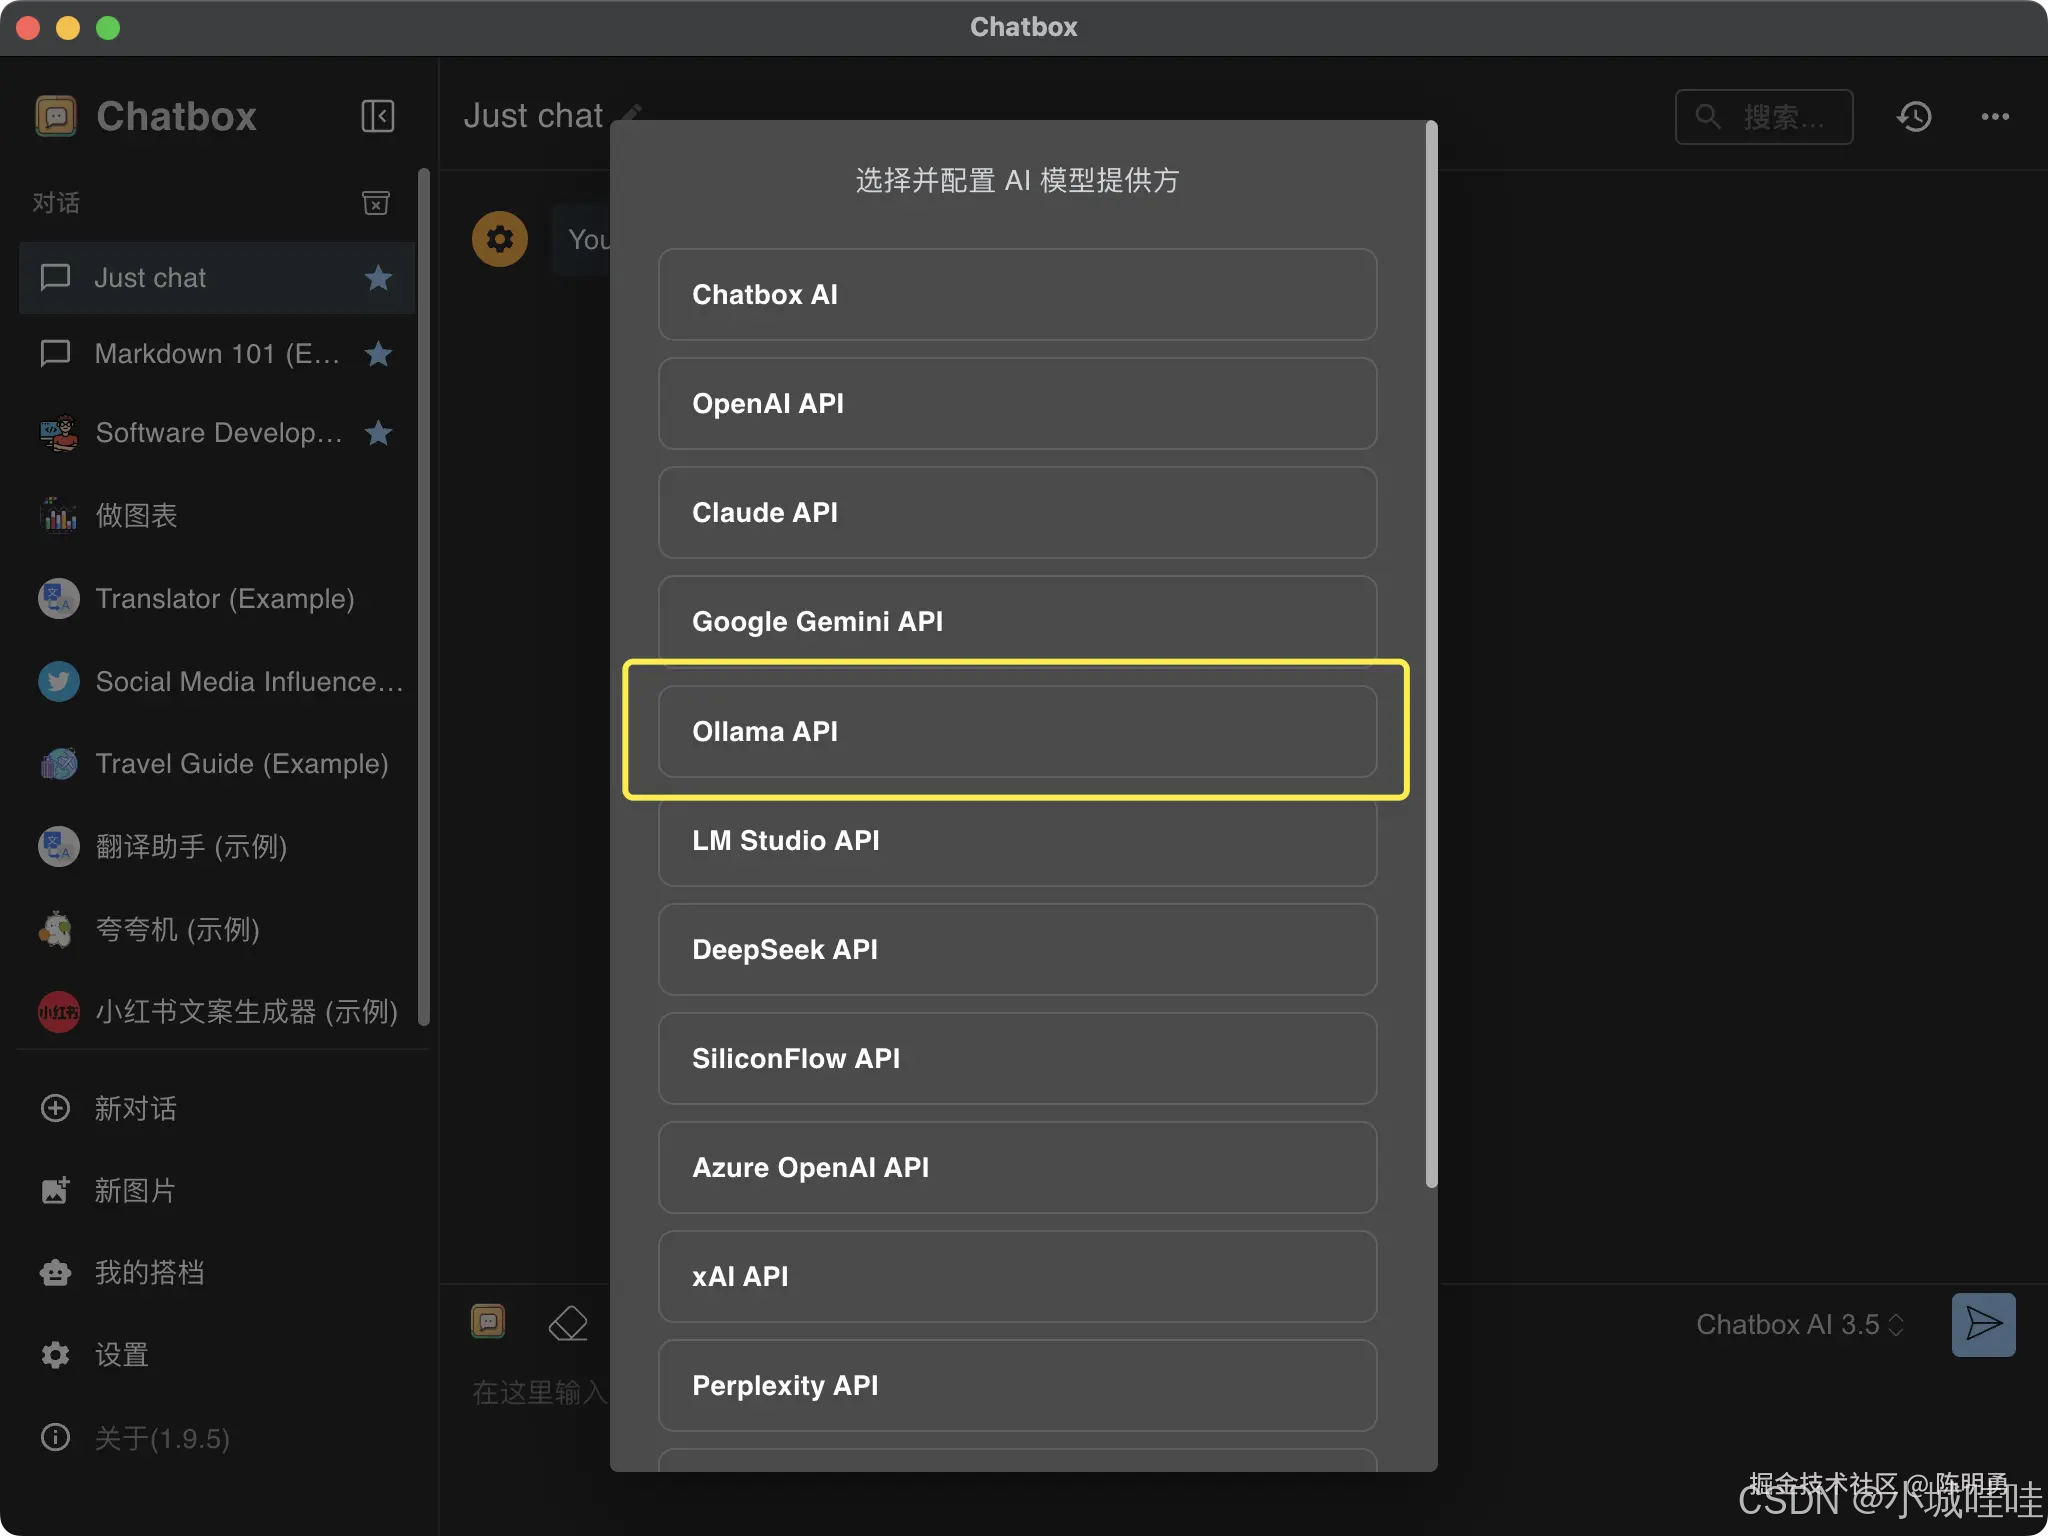
Task: Open the three-dots more options menu
Action: click(x=1995, y=117)
